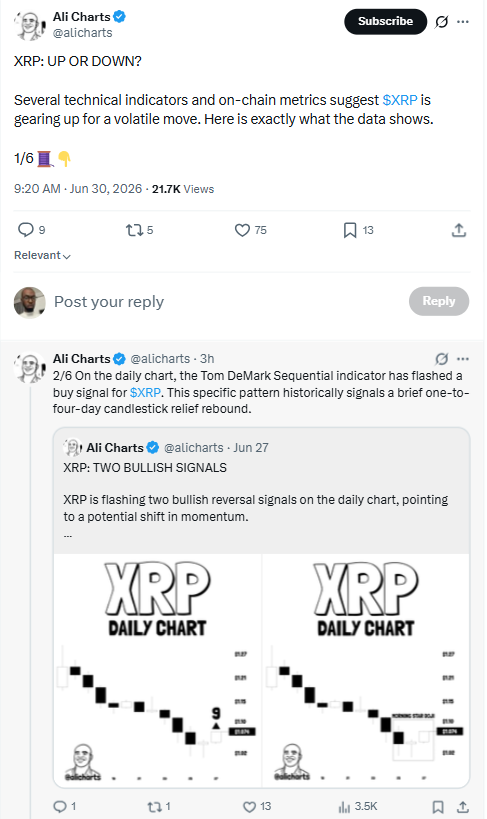Open the $XRP cashtag in the main post
487x819 pixels.
pyautogui.click(x=400, y=100)
